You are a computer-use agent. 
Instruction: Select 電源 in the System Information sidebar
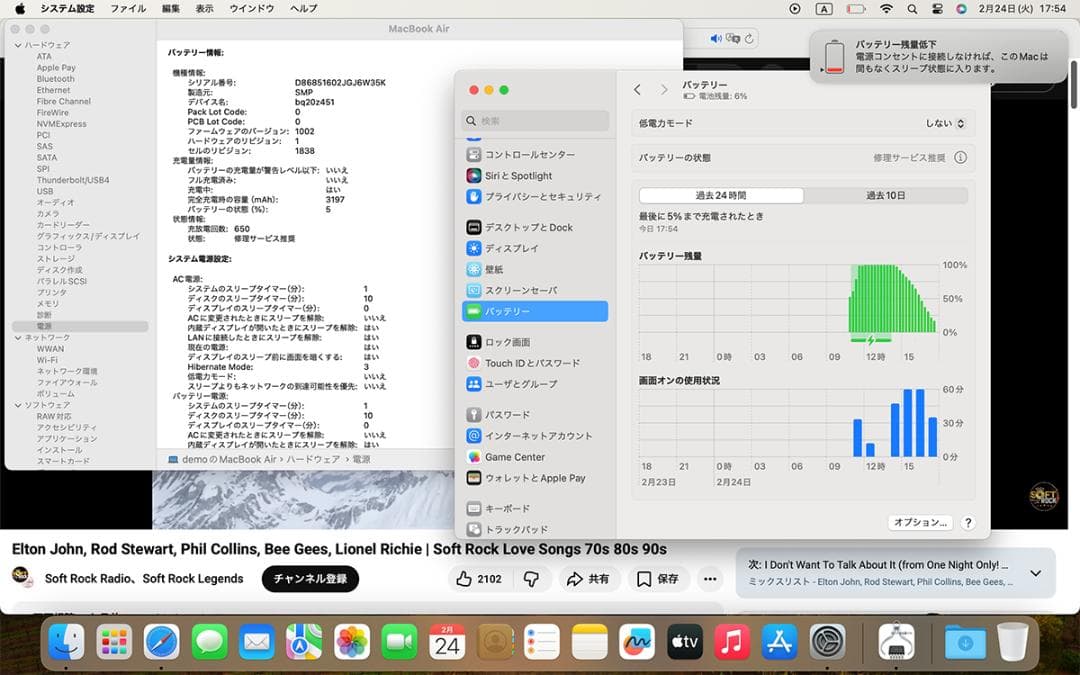pyautogui.click(x=43, y=326)
